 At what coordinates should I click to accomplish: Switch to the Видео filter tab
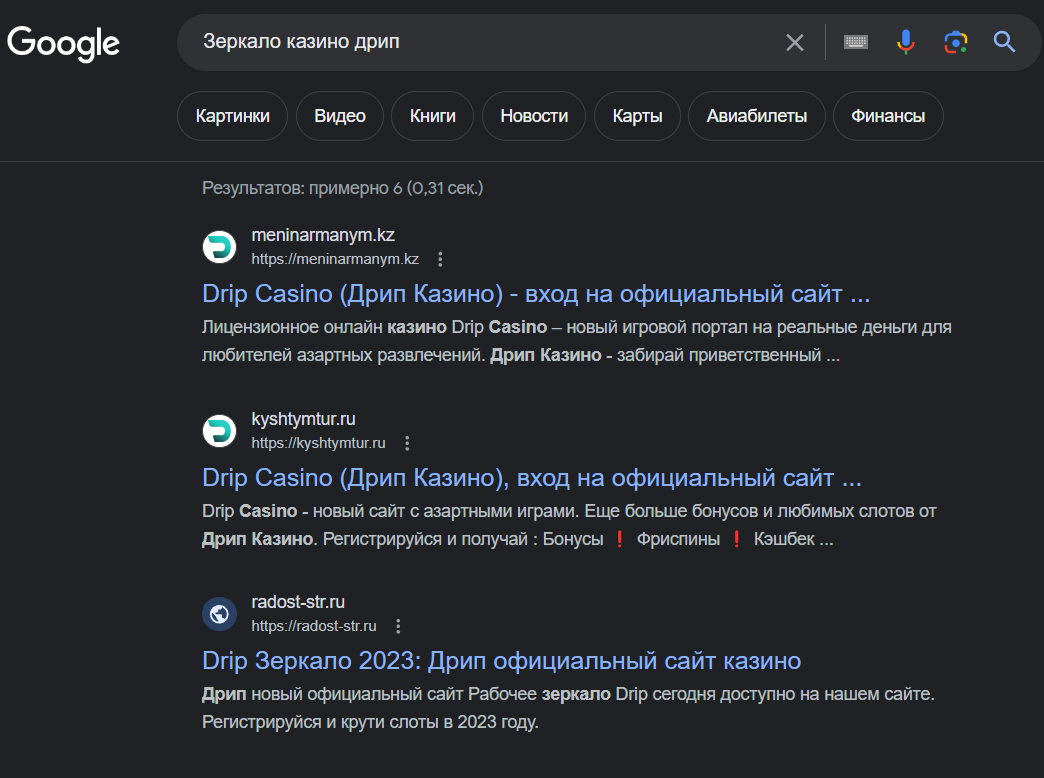point(340,116)
